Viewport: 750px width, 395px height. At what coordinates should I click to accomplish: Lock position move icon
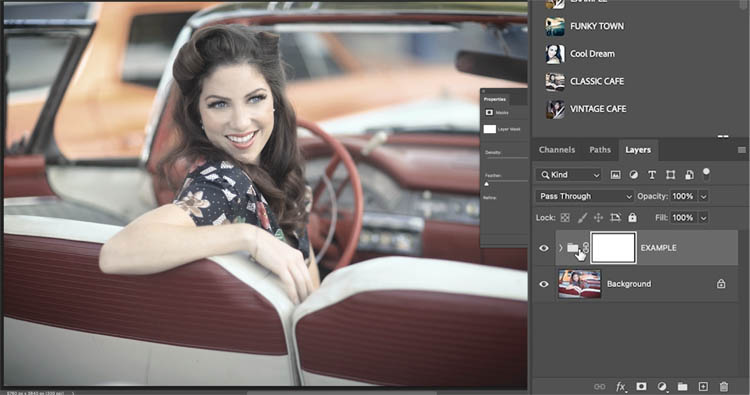pos(598,218)
